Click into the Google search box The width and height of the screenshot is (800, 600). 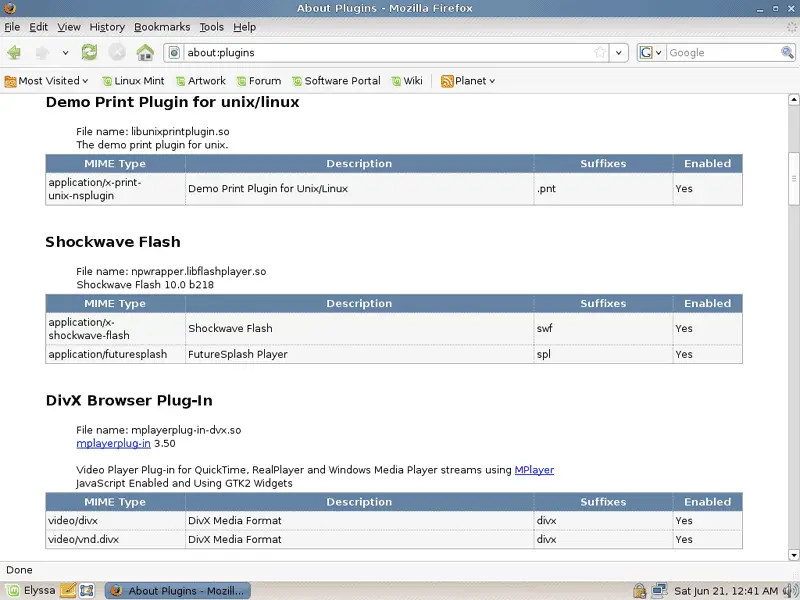coord(723,53)
